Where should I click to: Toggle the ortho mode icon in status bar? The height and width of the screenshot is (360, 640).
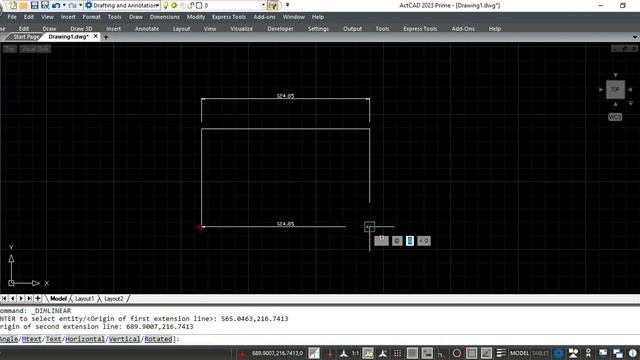click(x=441, y=353)
